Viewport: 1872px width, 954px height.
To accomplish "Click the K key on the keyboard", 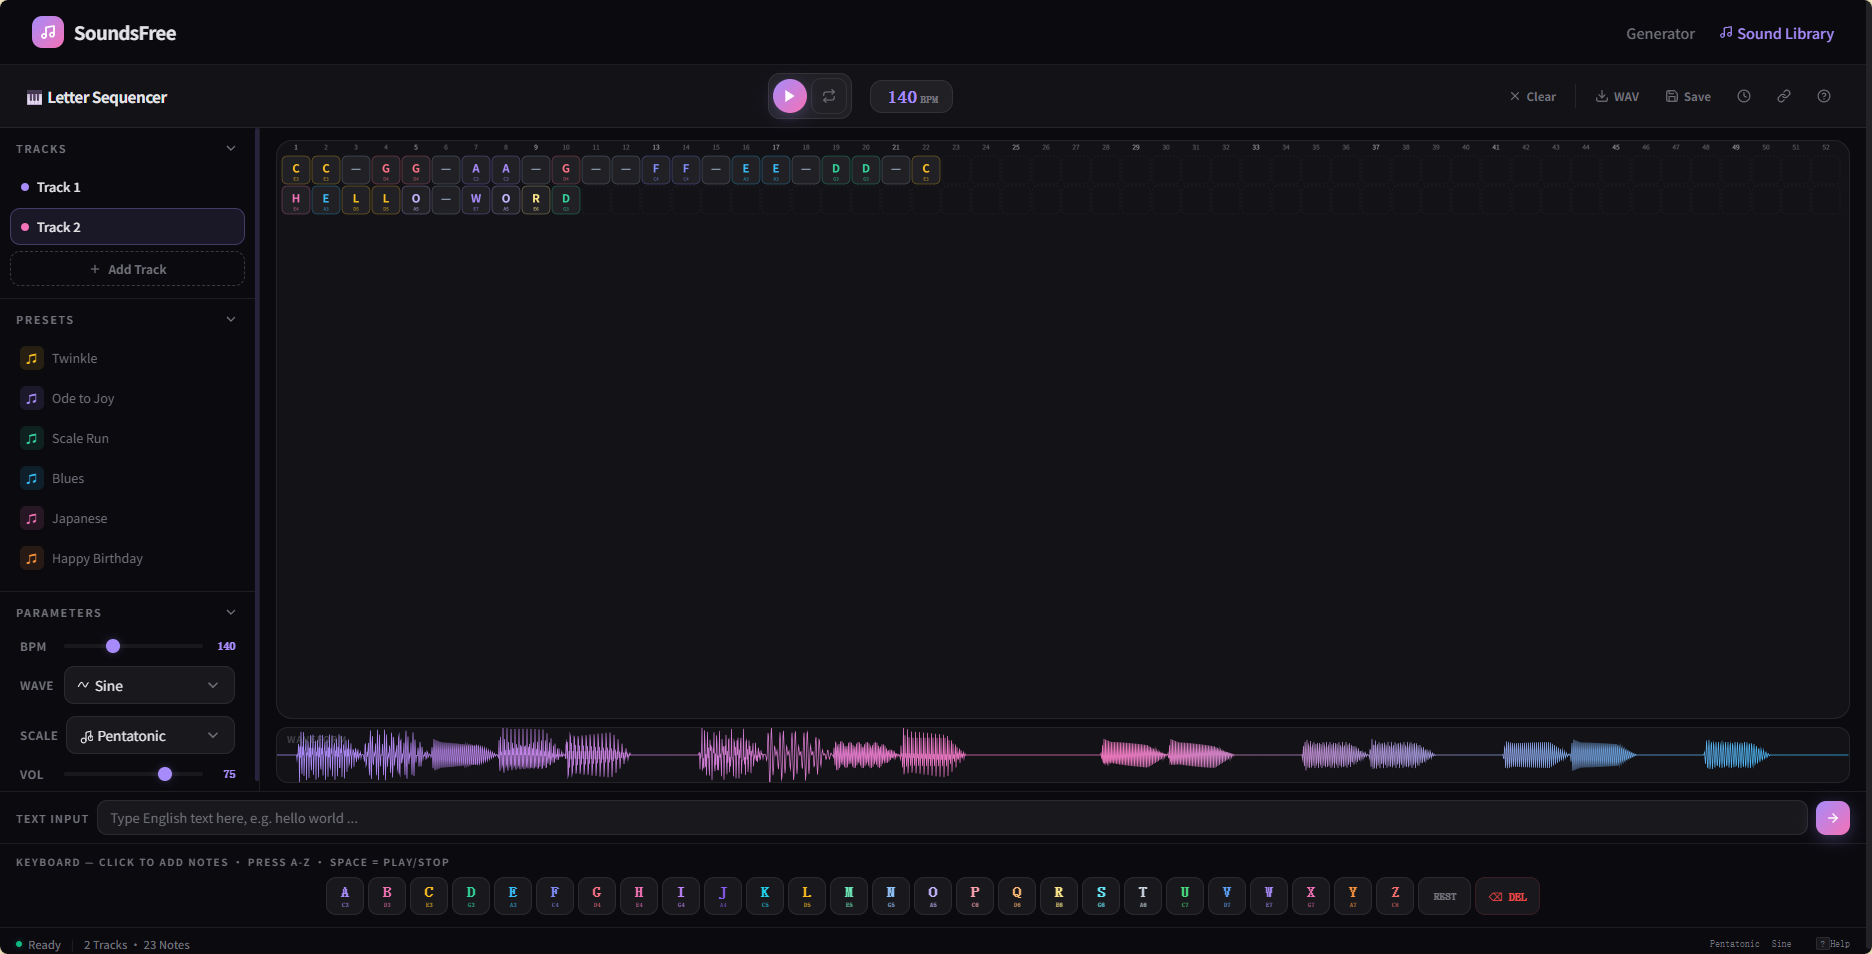I will (765, 896).
